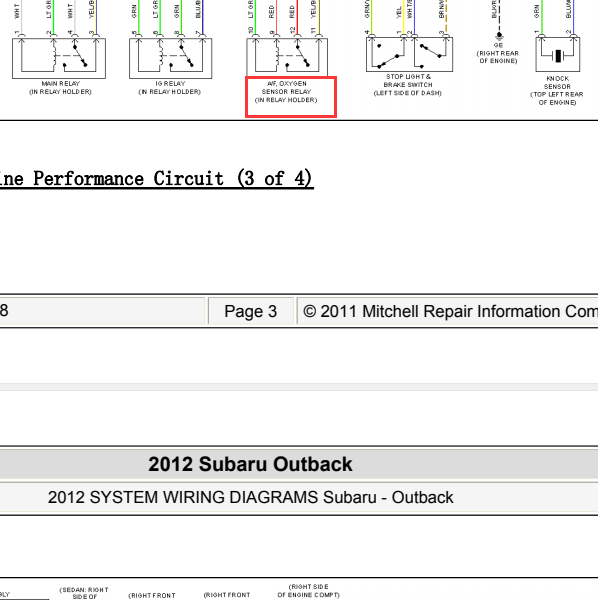Screen dimensions: 598x600
Task: Click the IG Relay schematic symbol
Action: tap(171, 58)
